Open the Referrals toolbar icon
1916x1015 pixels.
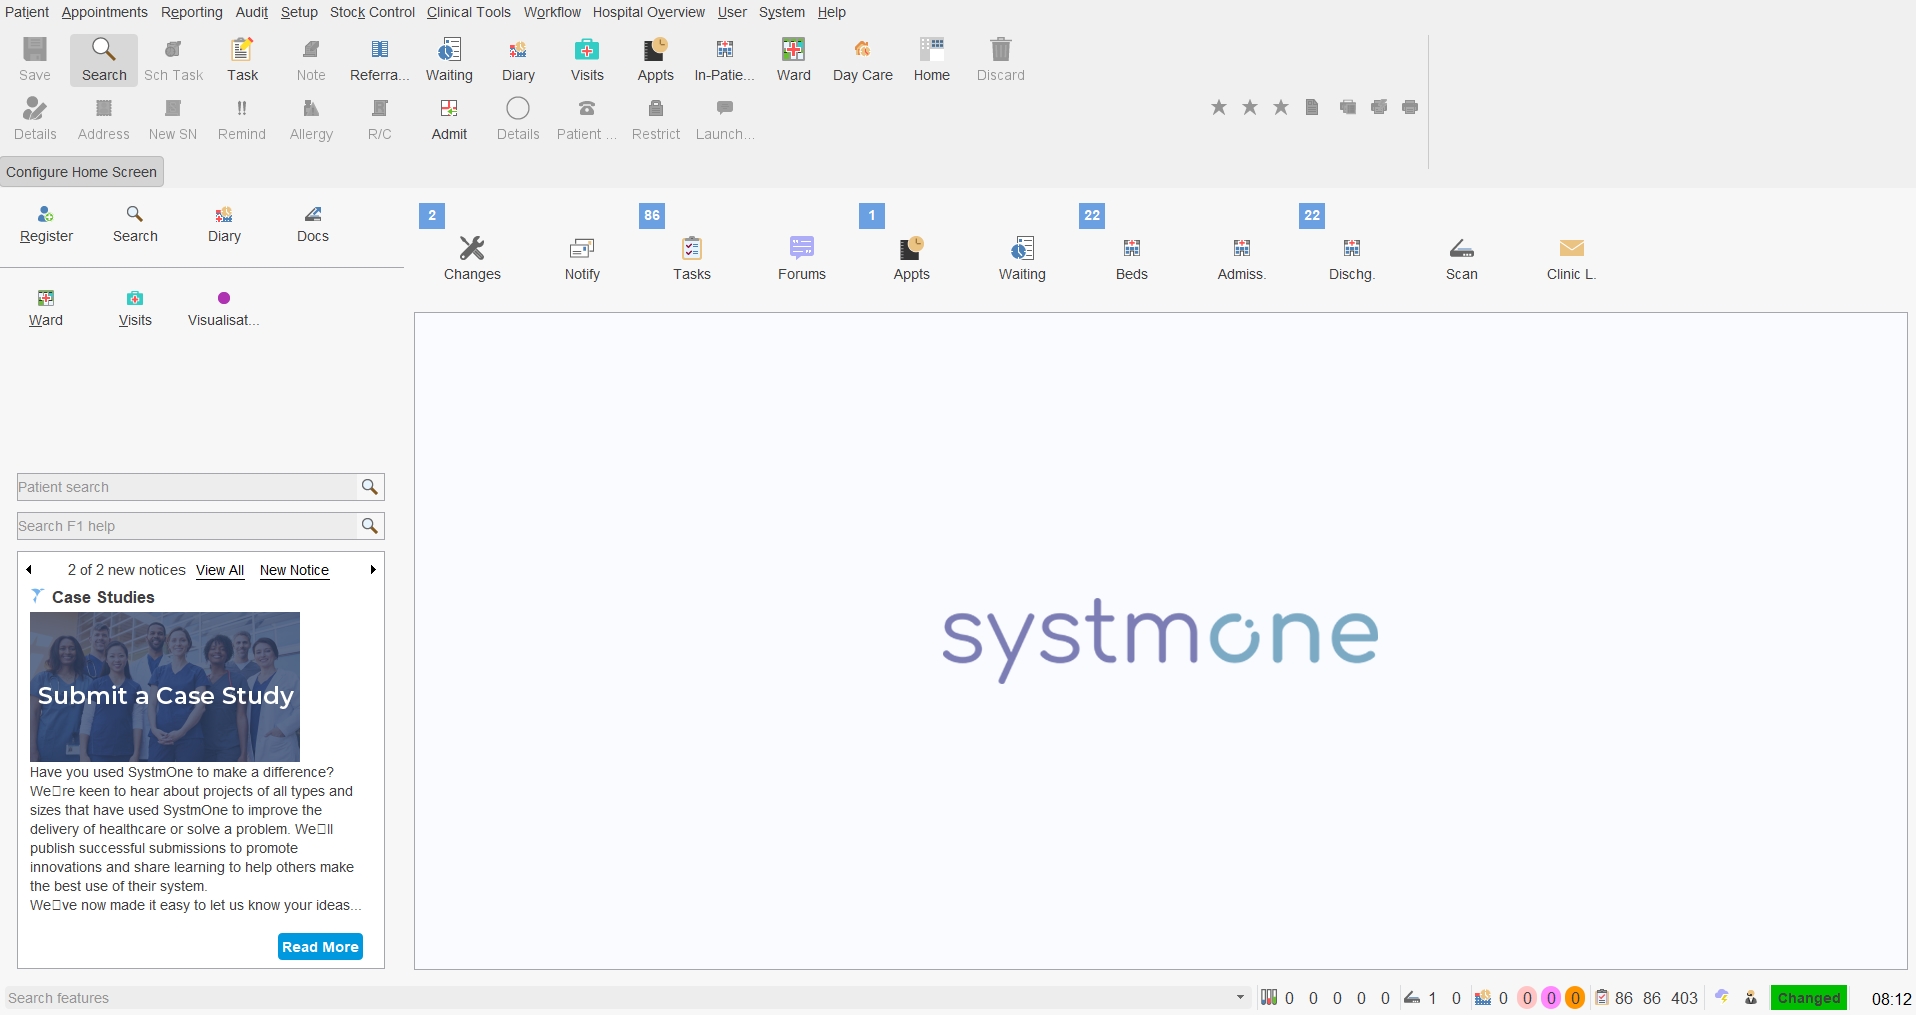click(x=380, y=60)
